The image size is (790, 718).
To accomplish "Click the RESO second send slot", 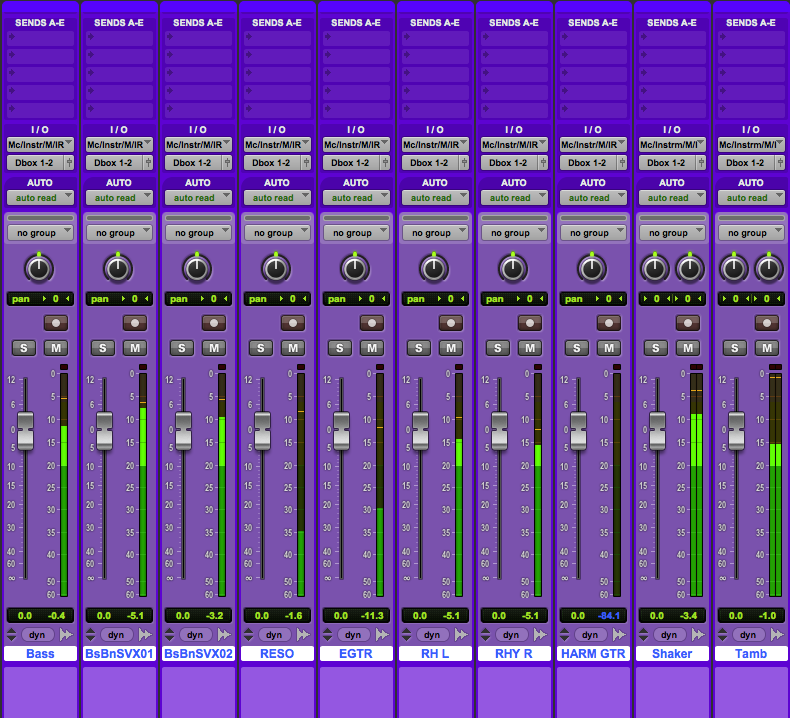I will click(277, 56).
